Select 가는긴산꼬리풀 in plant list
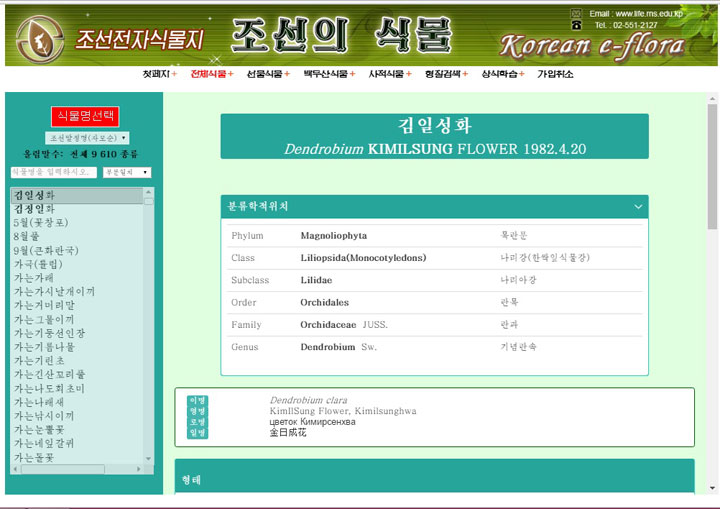Image resolution: width=720 pixels, height=509 pixels. (49, 374)
